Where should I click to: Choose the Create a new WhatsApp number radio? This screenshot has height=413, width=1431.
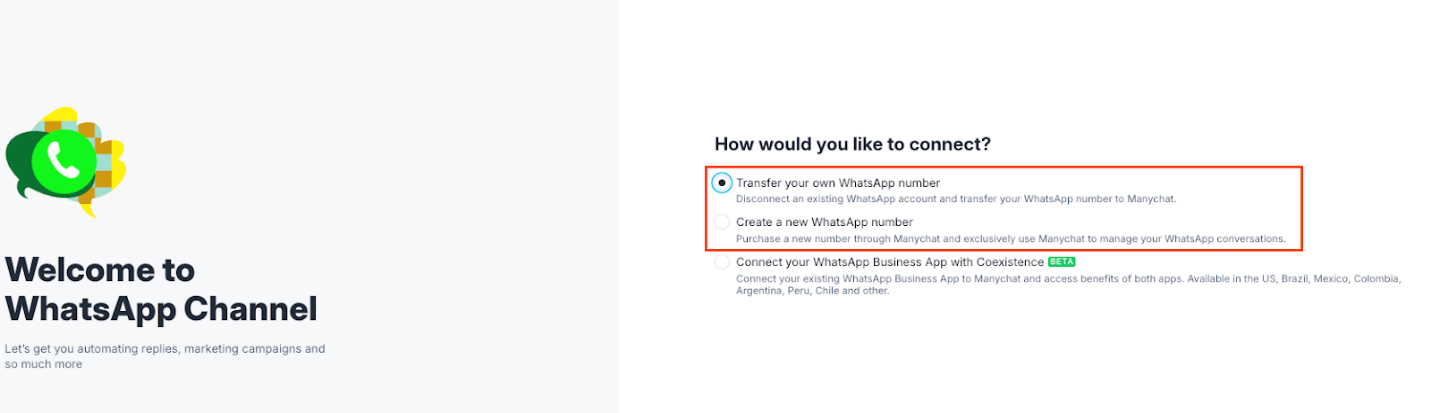tap(722, 222)
